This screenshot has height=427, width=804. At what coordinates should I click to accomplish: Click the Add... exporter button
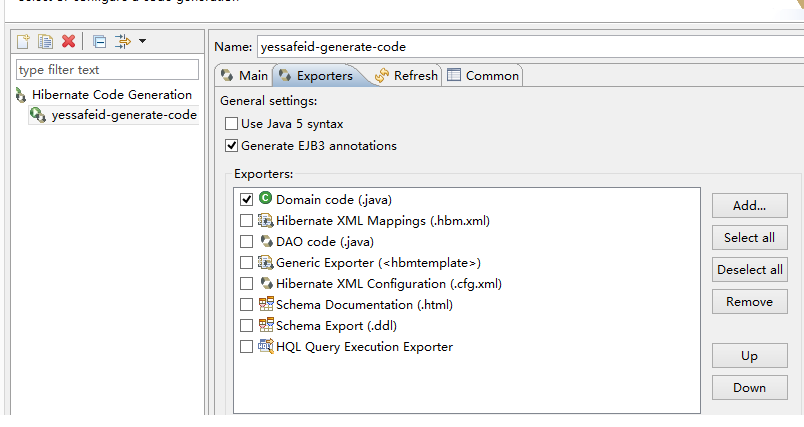pyautogui.click(x=749, y=206)
